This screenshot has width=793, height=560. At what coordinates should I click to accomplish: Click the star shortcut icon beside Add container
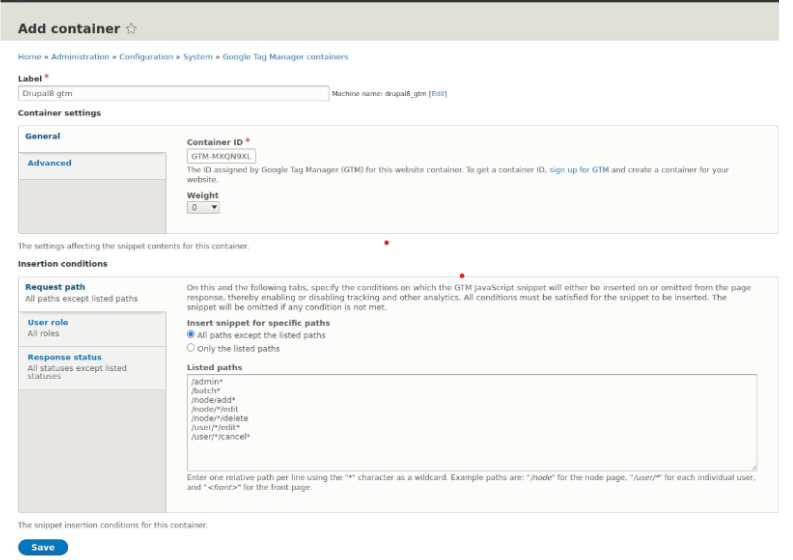(x=131, y=29)
